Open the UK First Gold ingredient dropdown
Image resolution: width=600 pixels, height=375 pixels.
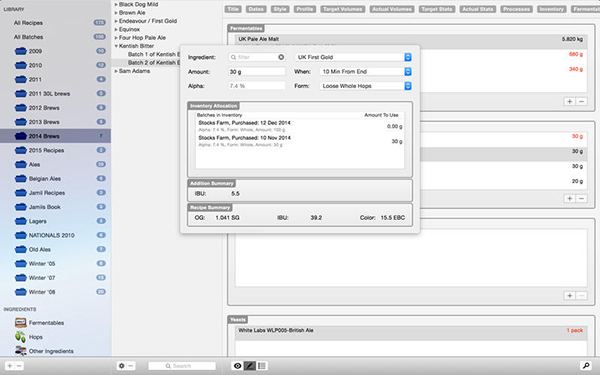pyautogui.click(x=353, y=57)
